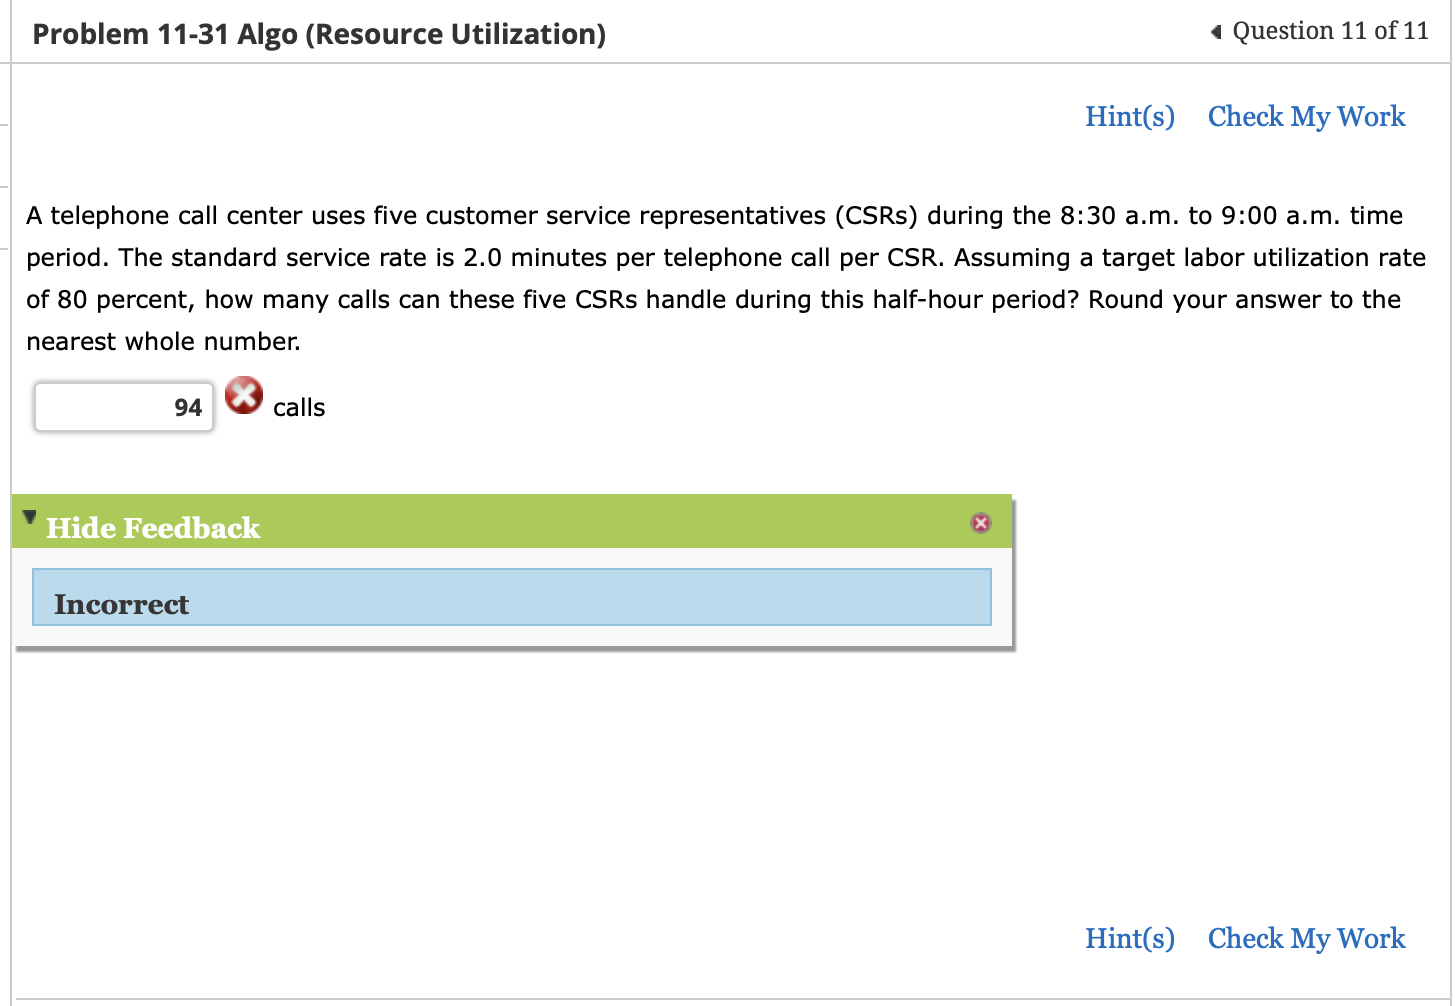The height and width of the screenshot is (1006, 1456).
Task: Click Hide Feedback to collapse the panel
Action: [152, 527]
